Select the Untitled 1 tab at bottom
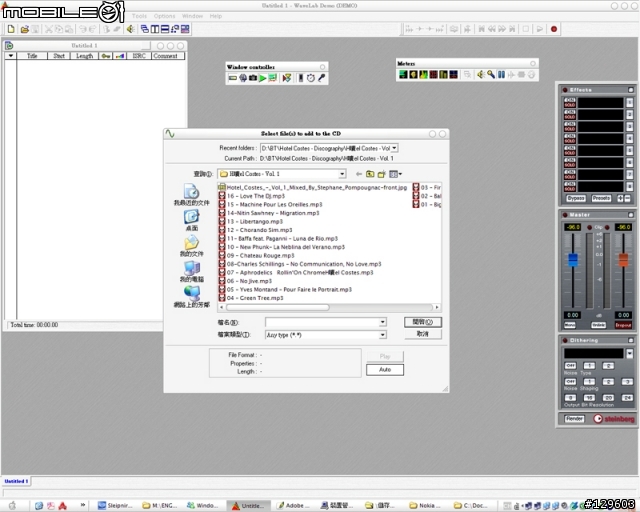640x512 pixels. point(16,481)
